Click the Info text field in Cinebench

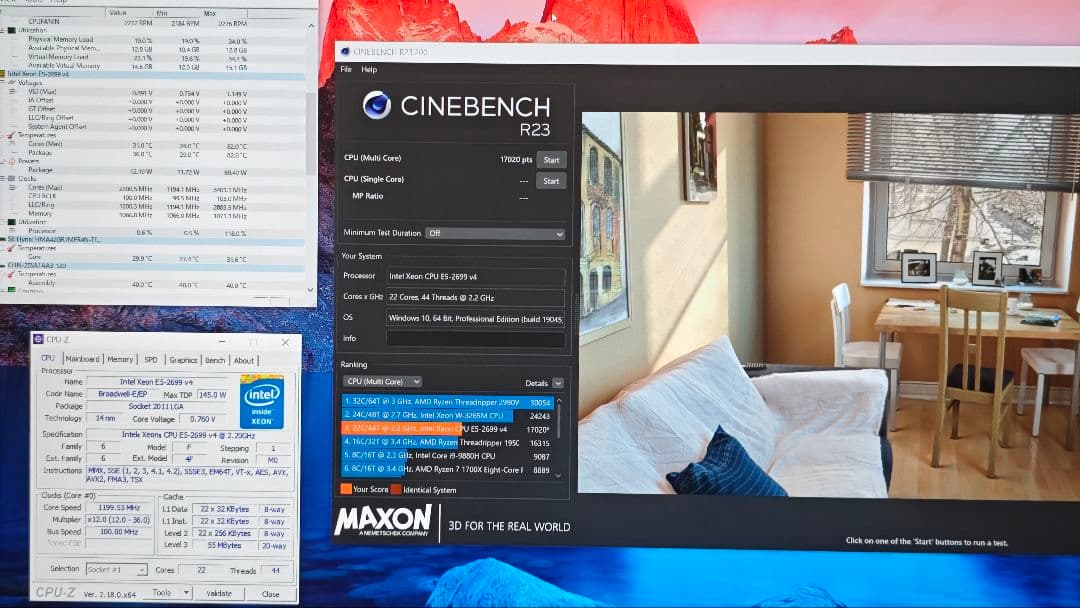click(475, 339)
